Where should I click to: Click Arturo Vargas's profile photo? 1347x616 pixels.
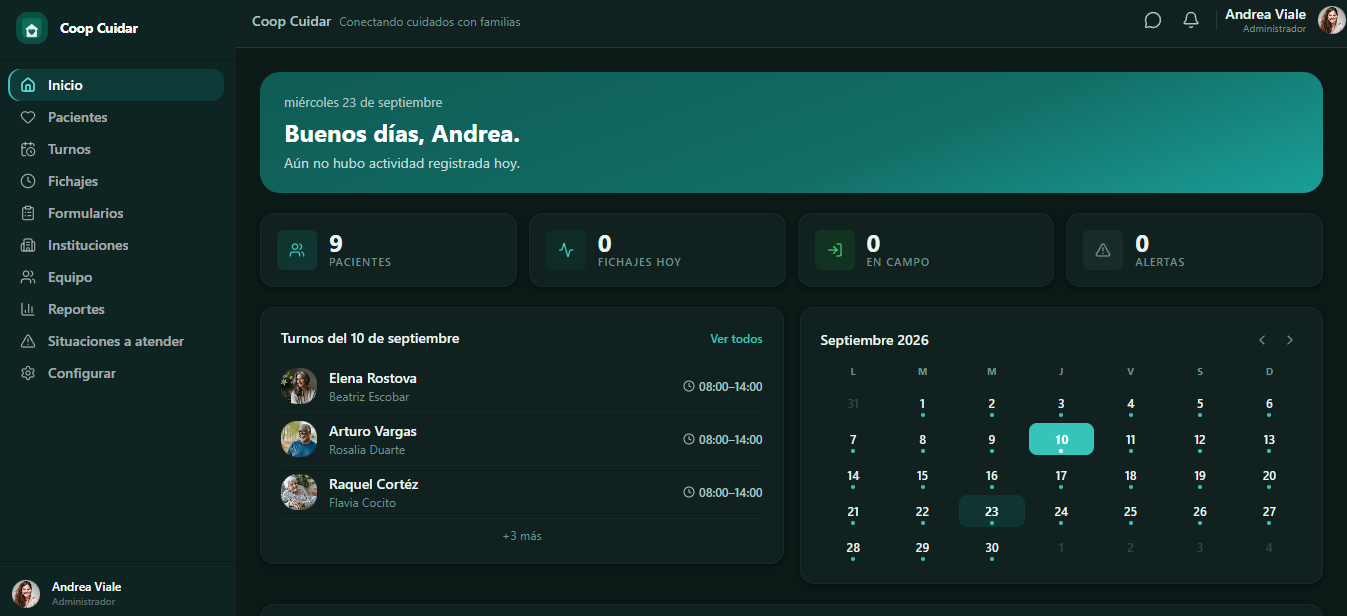point(299,439)
